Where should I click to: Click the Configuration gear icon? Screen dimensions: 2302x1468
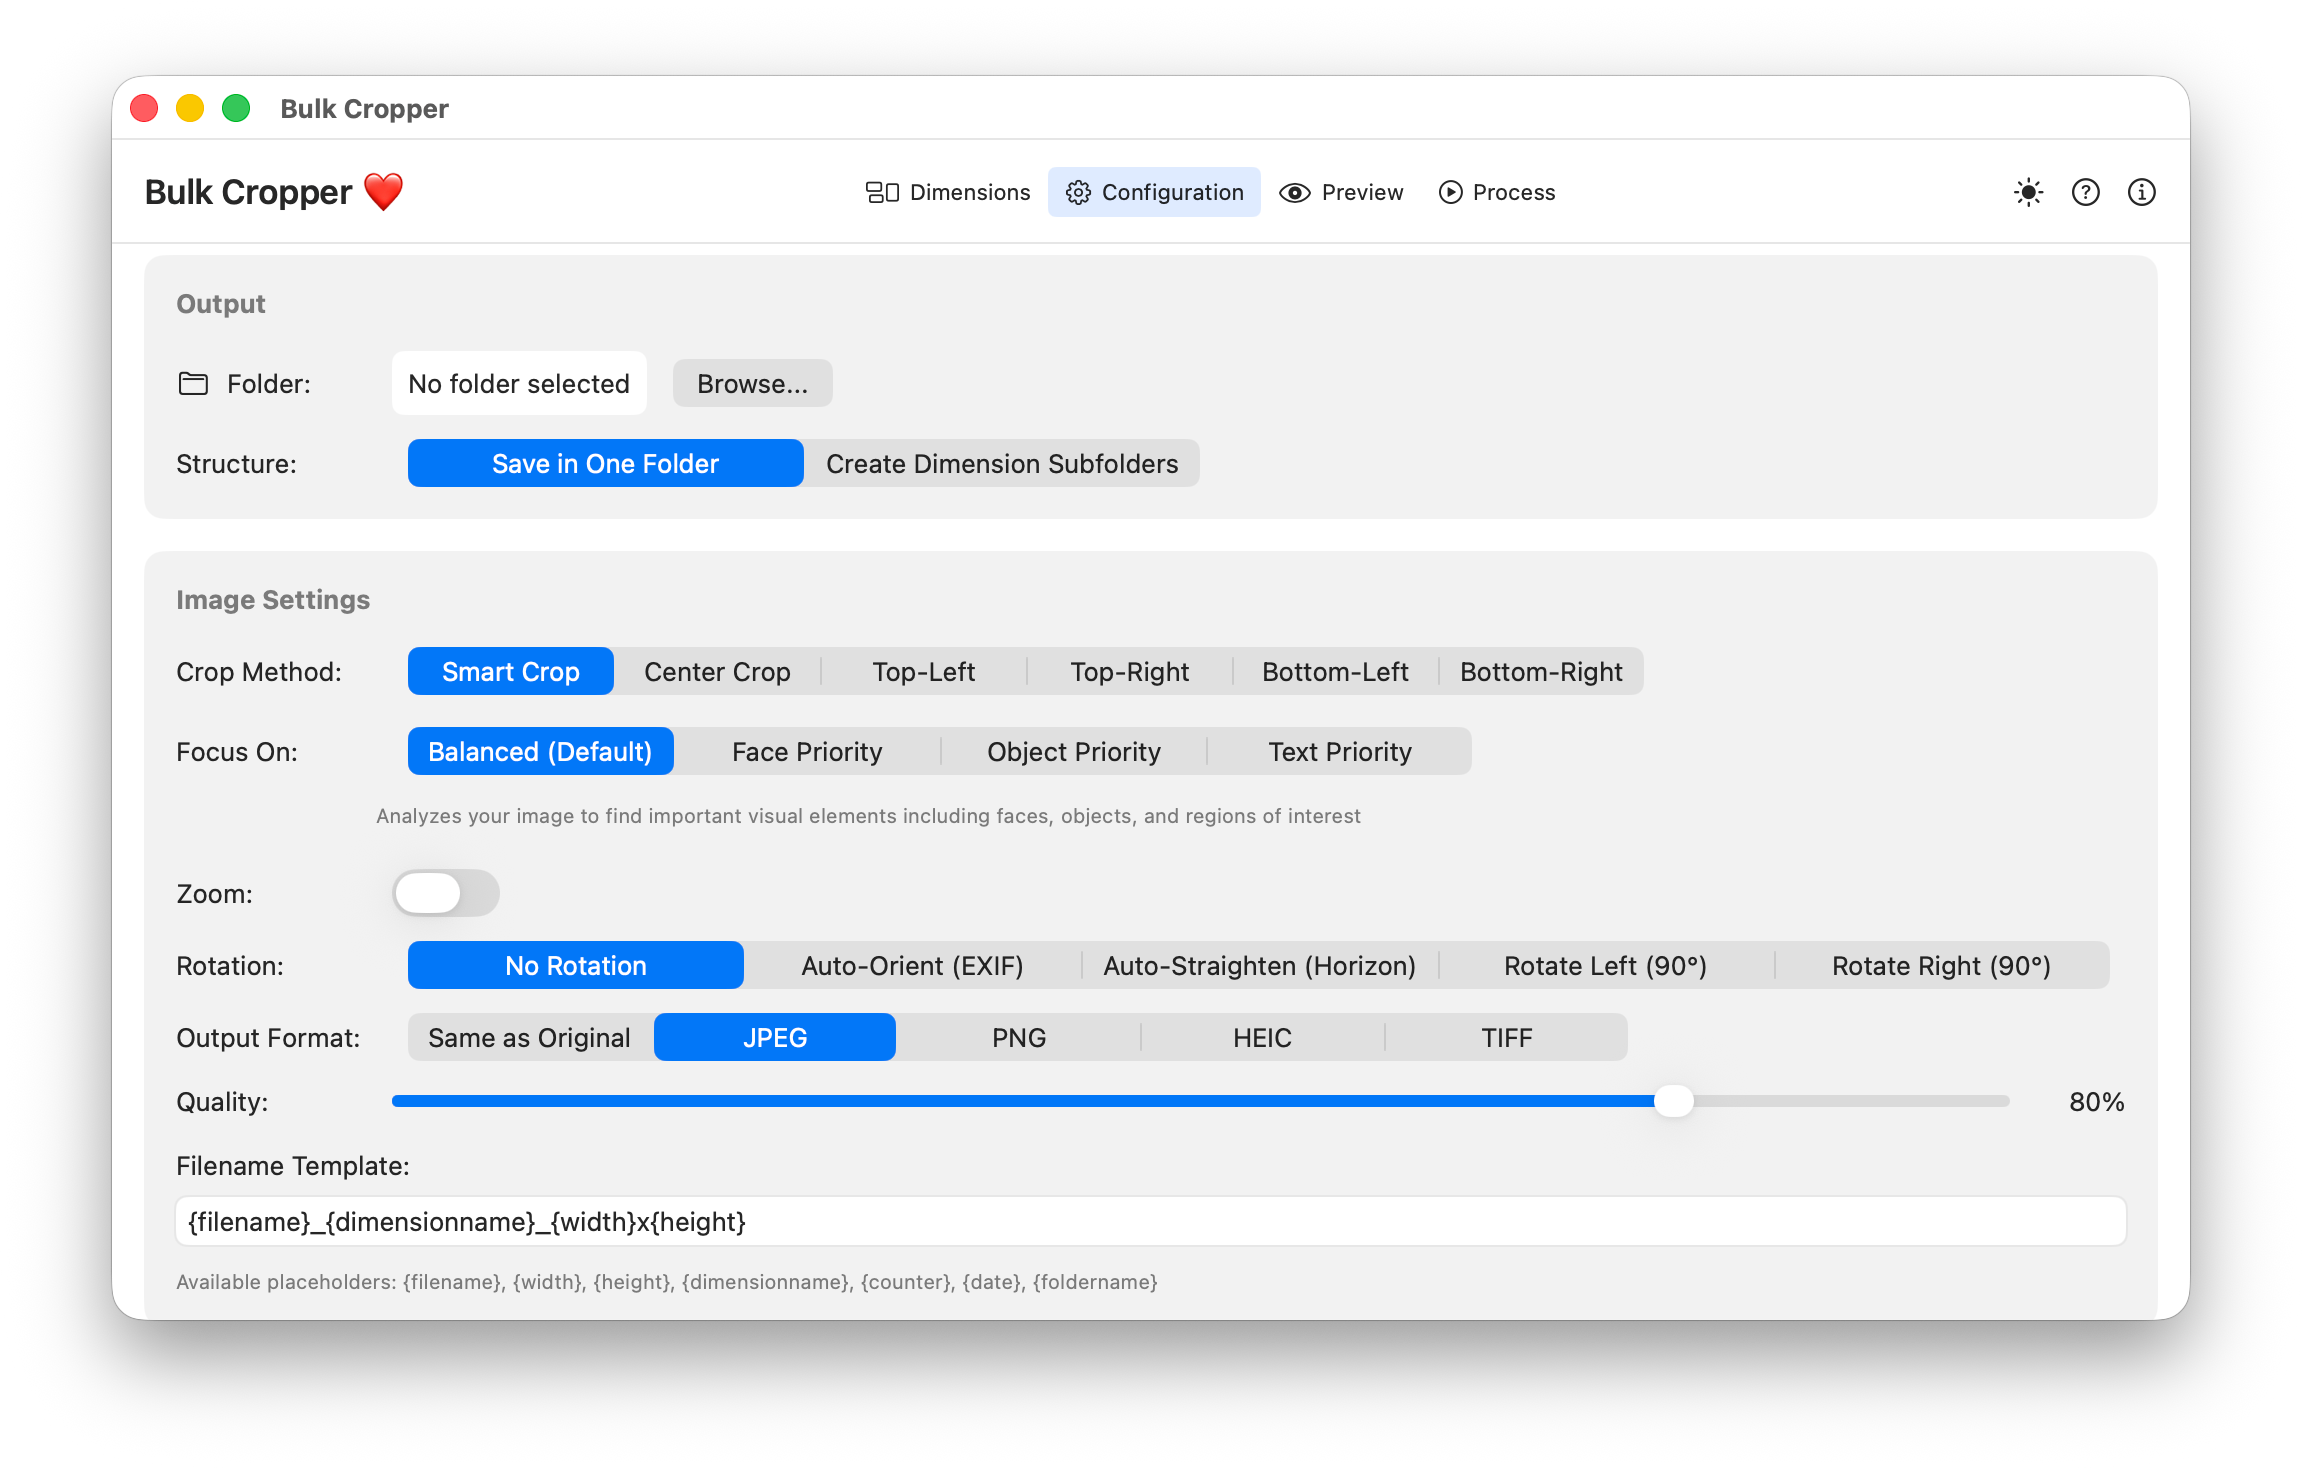point(1078,192)
